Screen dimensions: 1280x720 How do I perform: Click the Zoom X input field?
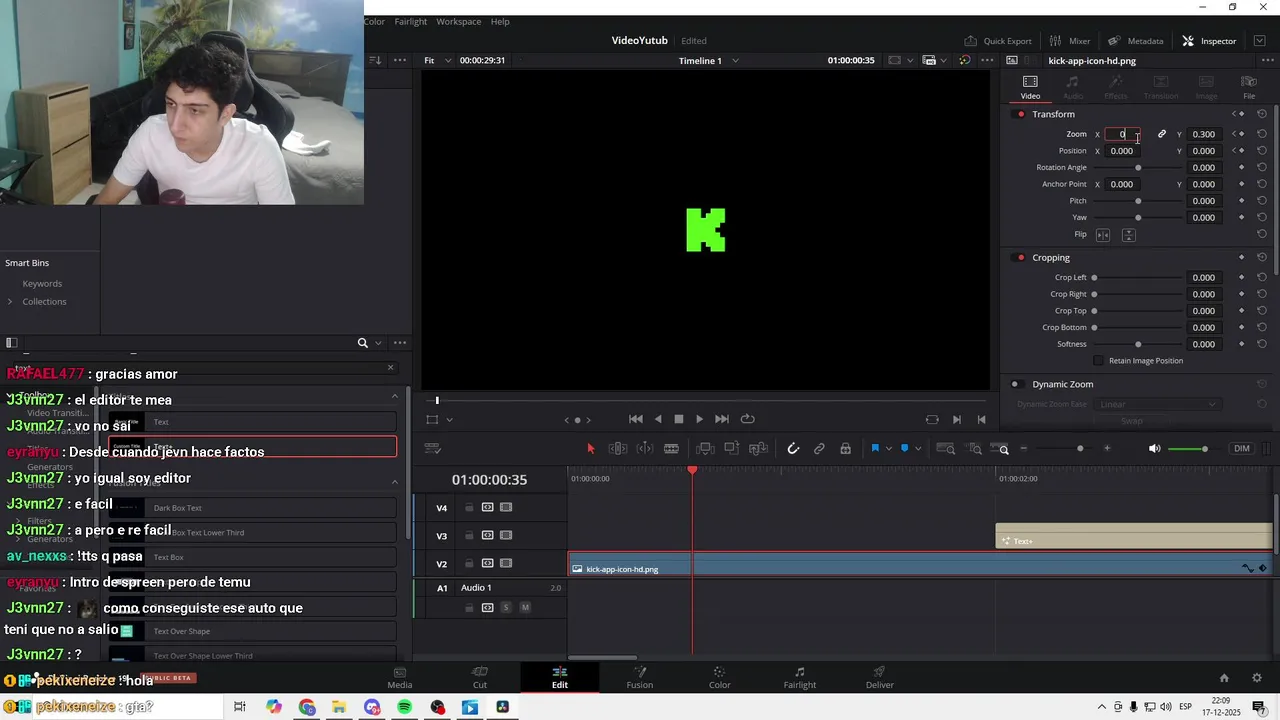[x=1122, y=134]
